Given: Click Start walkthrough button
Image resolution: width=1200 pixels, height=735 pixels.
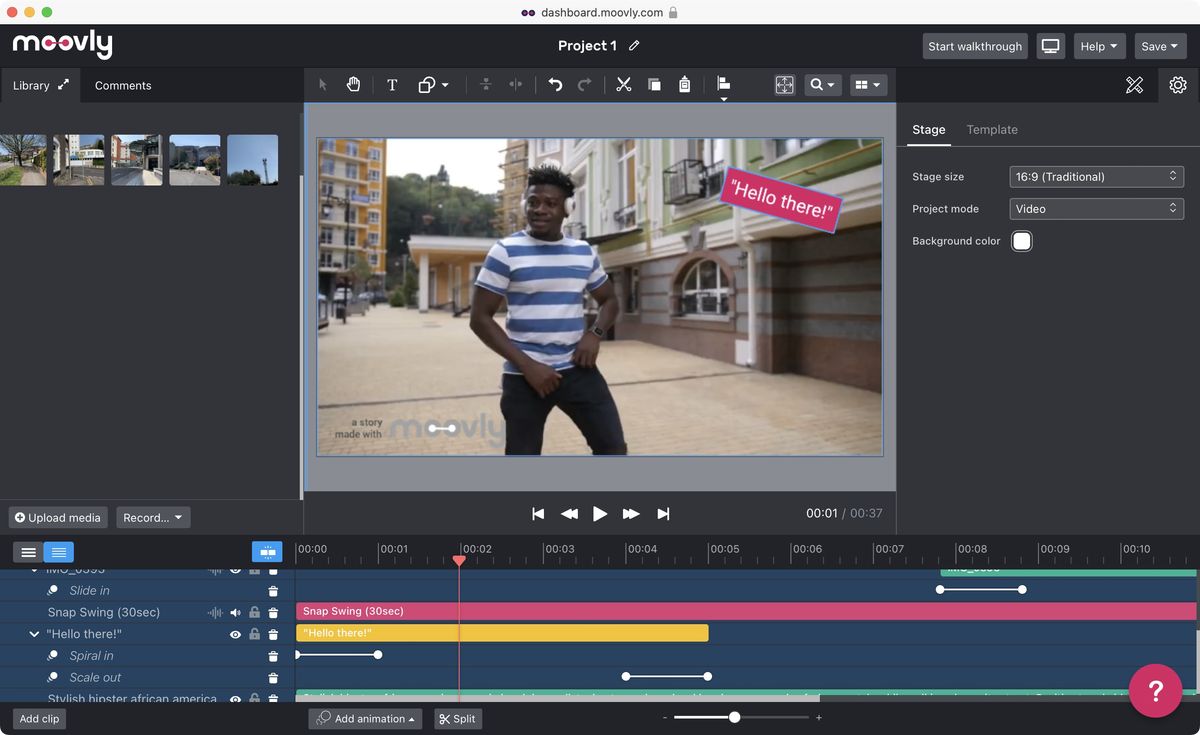Looking at the screenshot, I should click(x=974, y=46).
